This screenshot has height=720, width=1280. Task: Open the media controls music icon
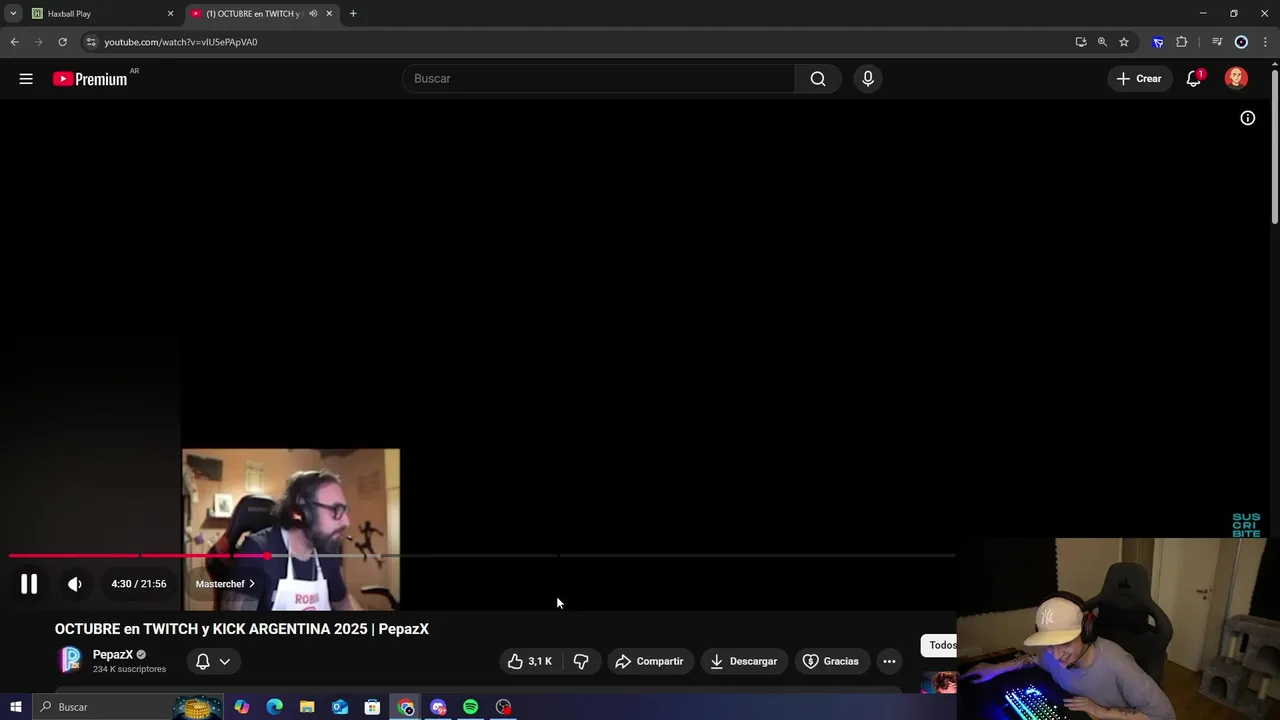click(x=1217, y=42)
